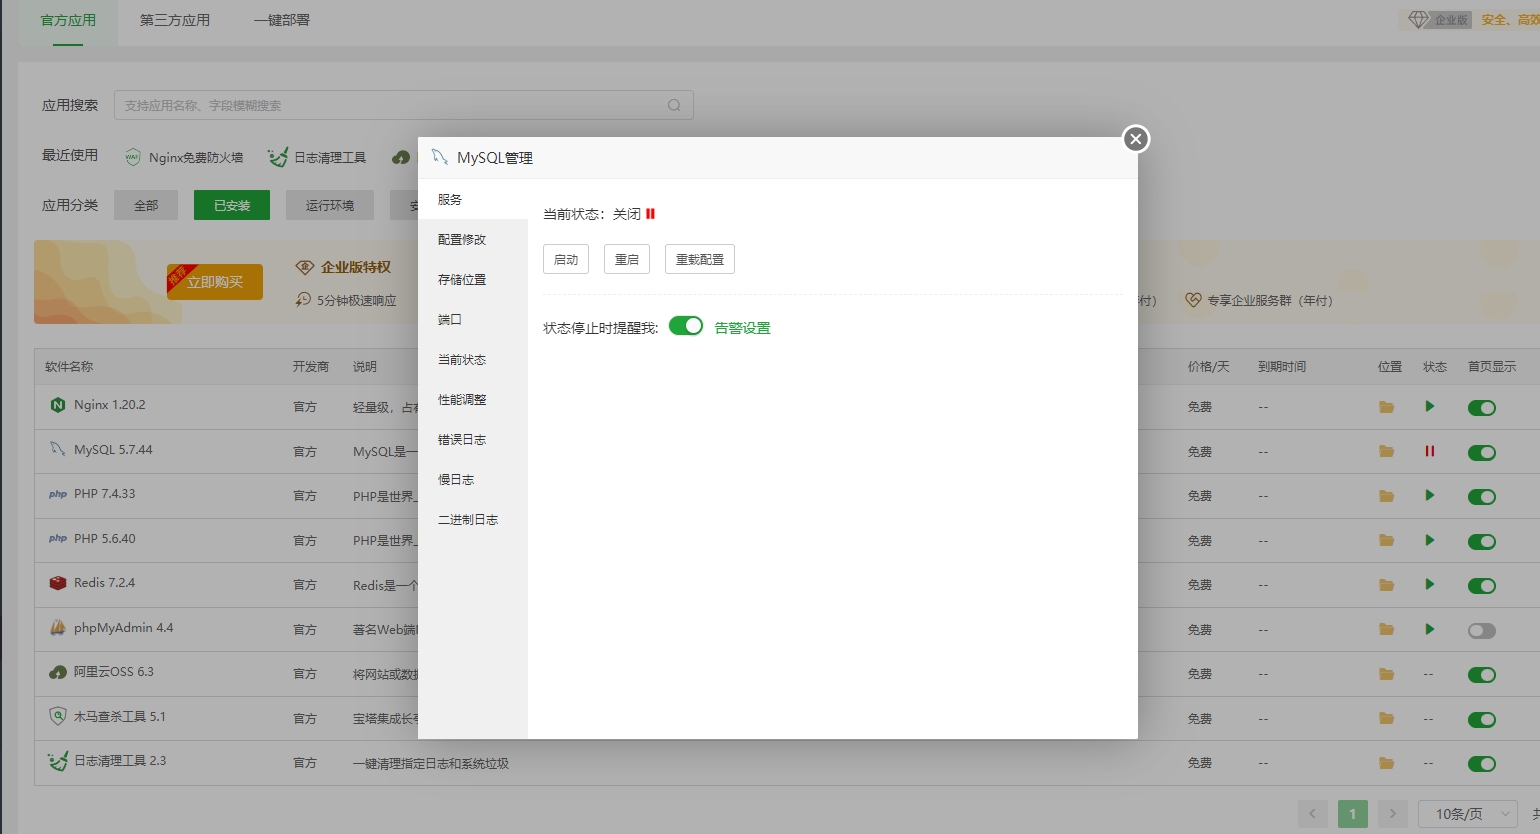Open folder location for PHP 7.4.33 row
Screen dimensions: 1540x834
pos(1386,496)
